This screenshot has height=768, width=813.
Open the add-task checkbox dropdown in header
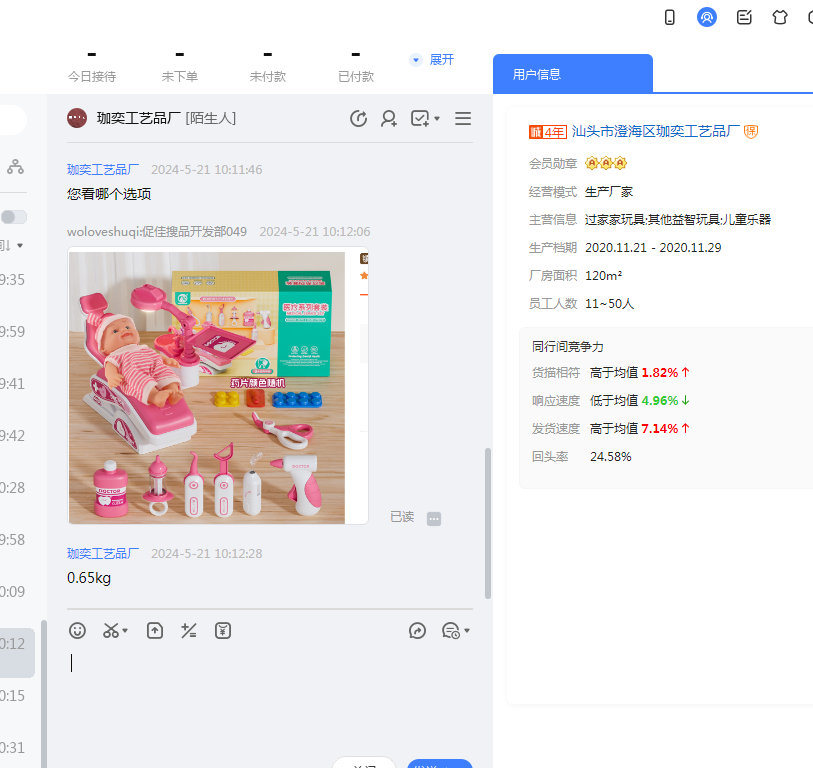[x=437, y=120]
